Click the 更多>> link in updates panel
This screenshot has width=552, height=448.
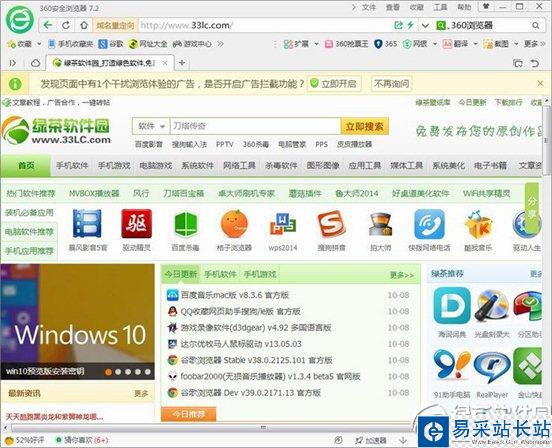point(402,275)
